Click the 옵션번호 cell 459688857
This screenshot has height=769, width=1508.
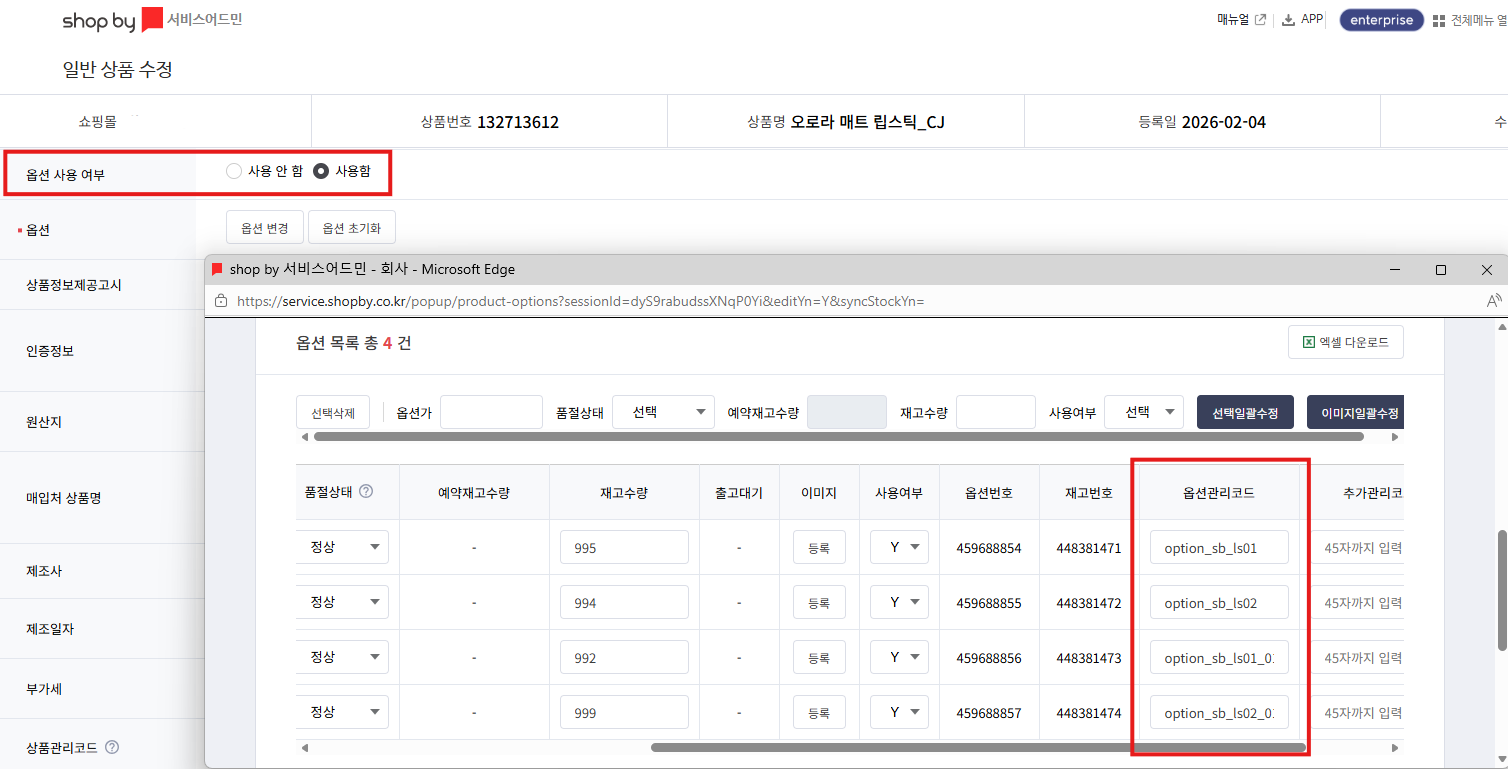pos(989,713)
